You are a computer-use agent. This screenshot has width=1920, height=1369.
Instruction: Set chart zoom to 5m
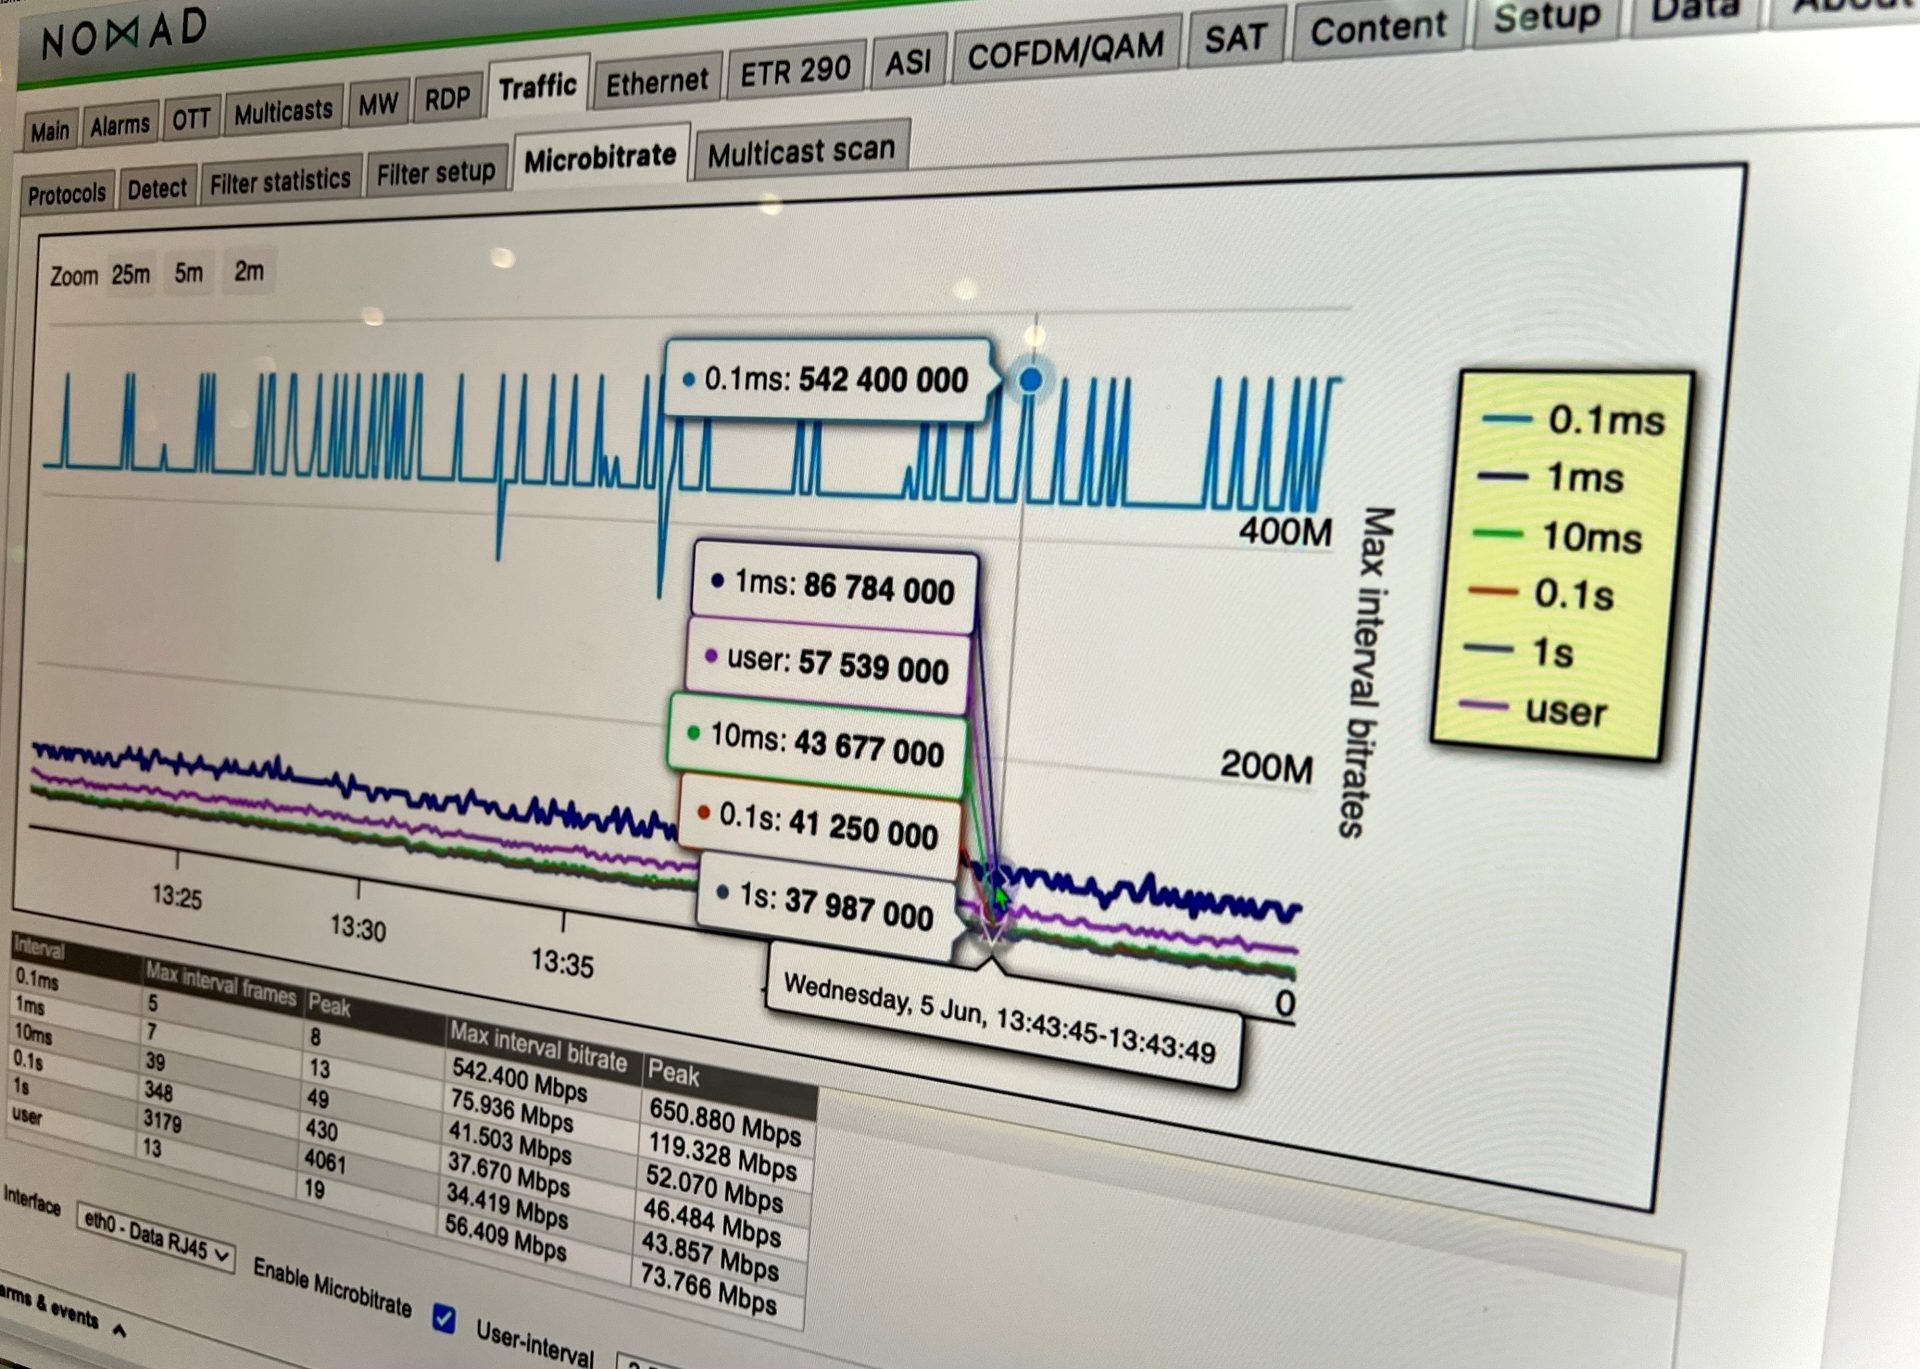(188, 272)
